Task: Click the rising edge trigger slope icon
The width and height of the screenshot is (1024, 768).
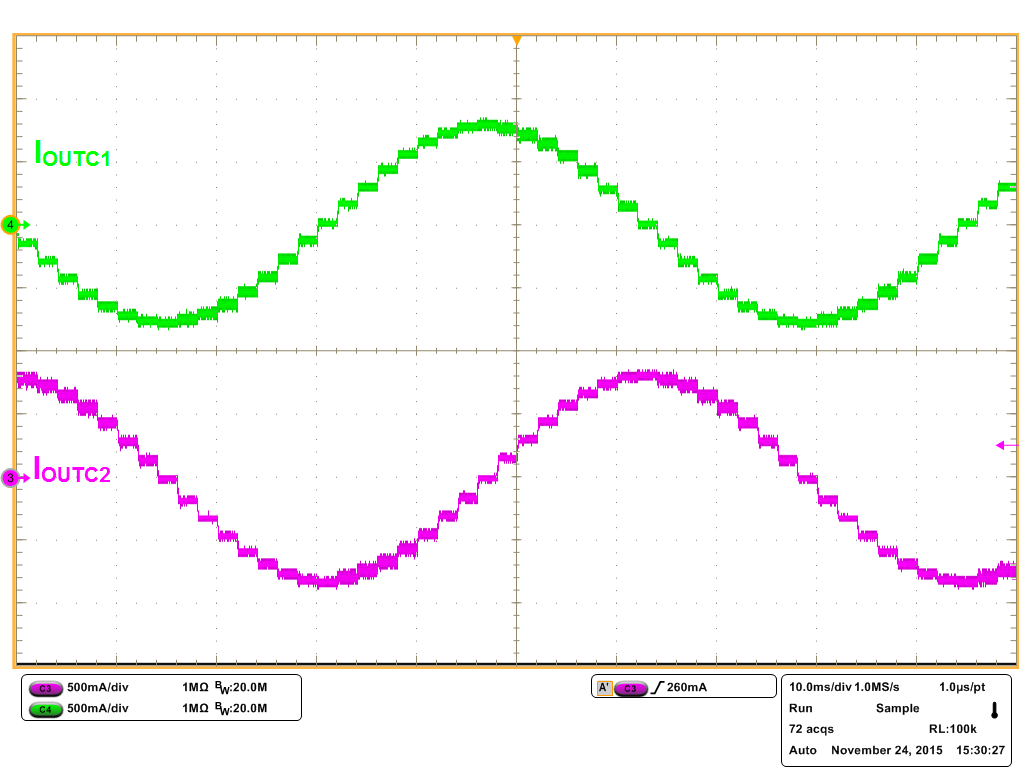Action: (x=656, y=688)
